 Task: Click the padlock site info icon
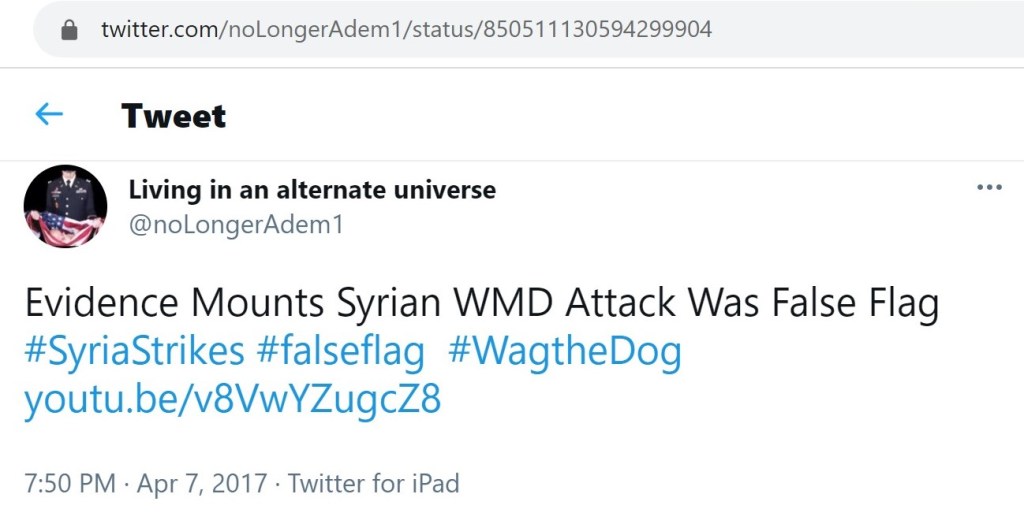(x=69, y=30)
